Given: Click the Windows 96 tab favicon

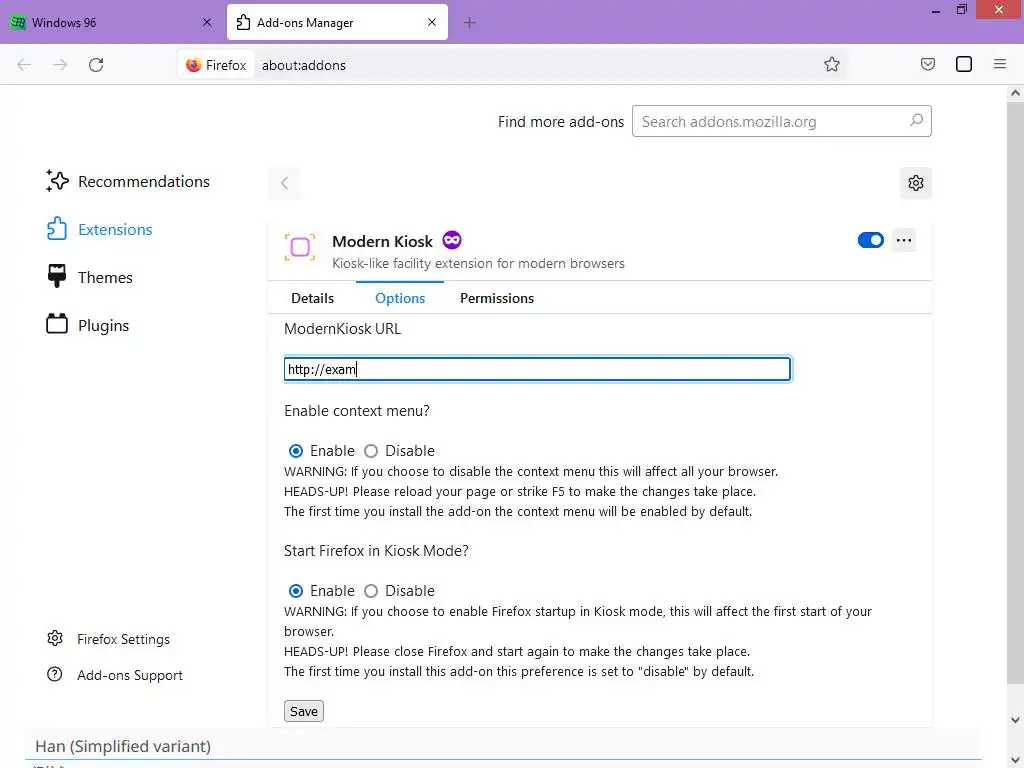Looking at the screenshot, I should coord(18,22).
